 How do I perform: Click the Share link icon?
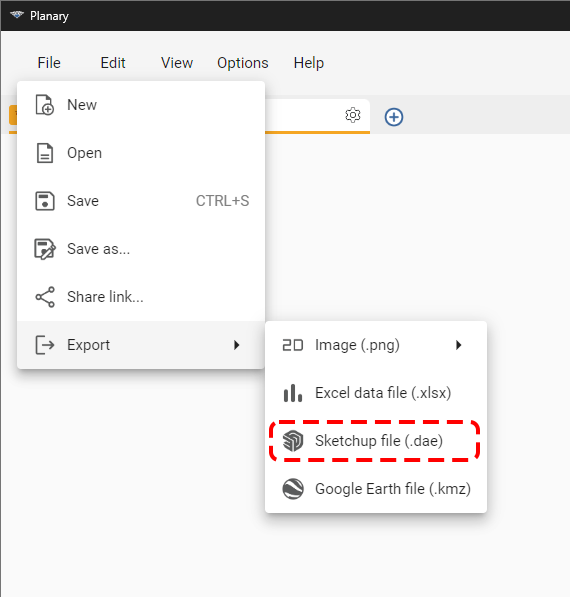[45, 297]
